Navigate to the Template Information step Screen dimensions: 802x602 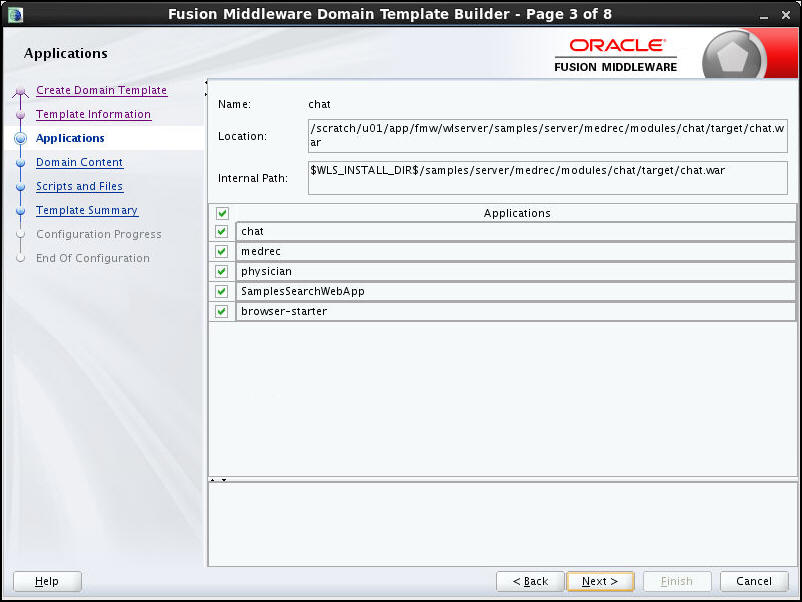(93, 114)
